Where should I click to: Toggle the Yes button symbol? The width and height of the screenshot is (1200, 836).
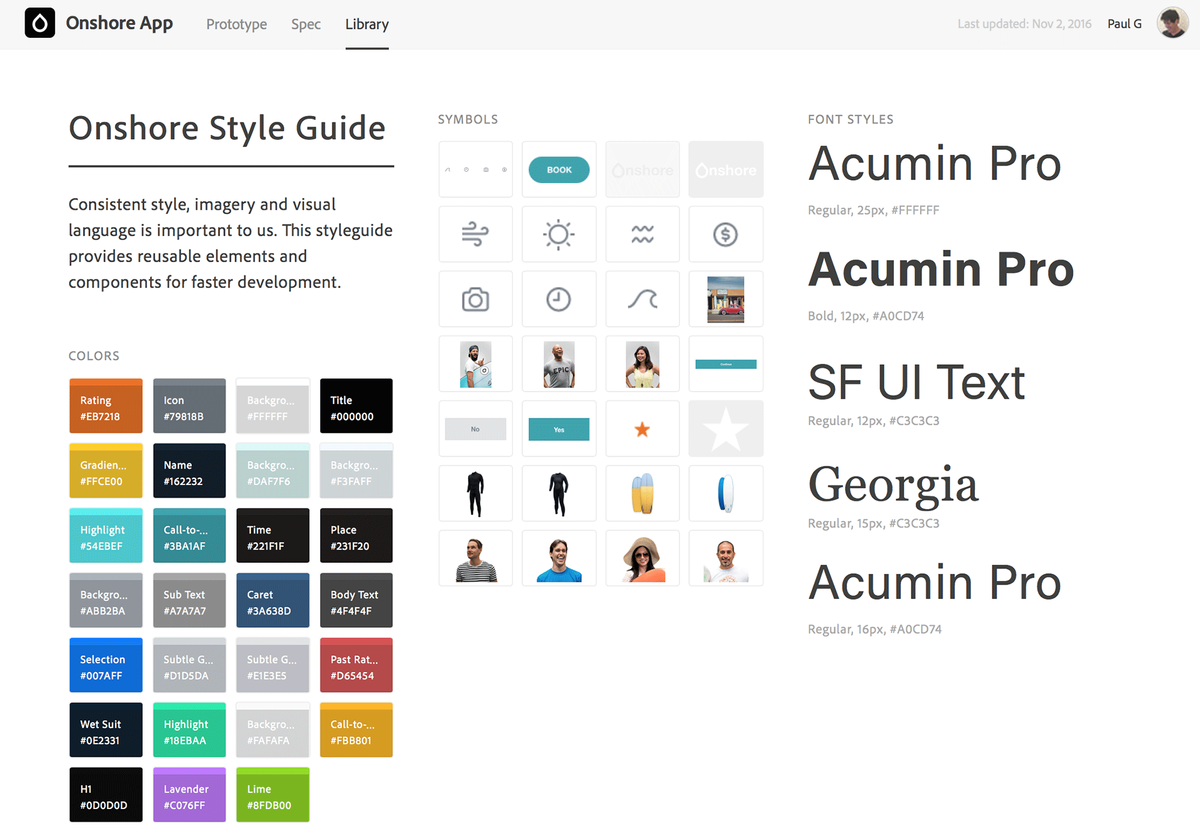559,428
